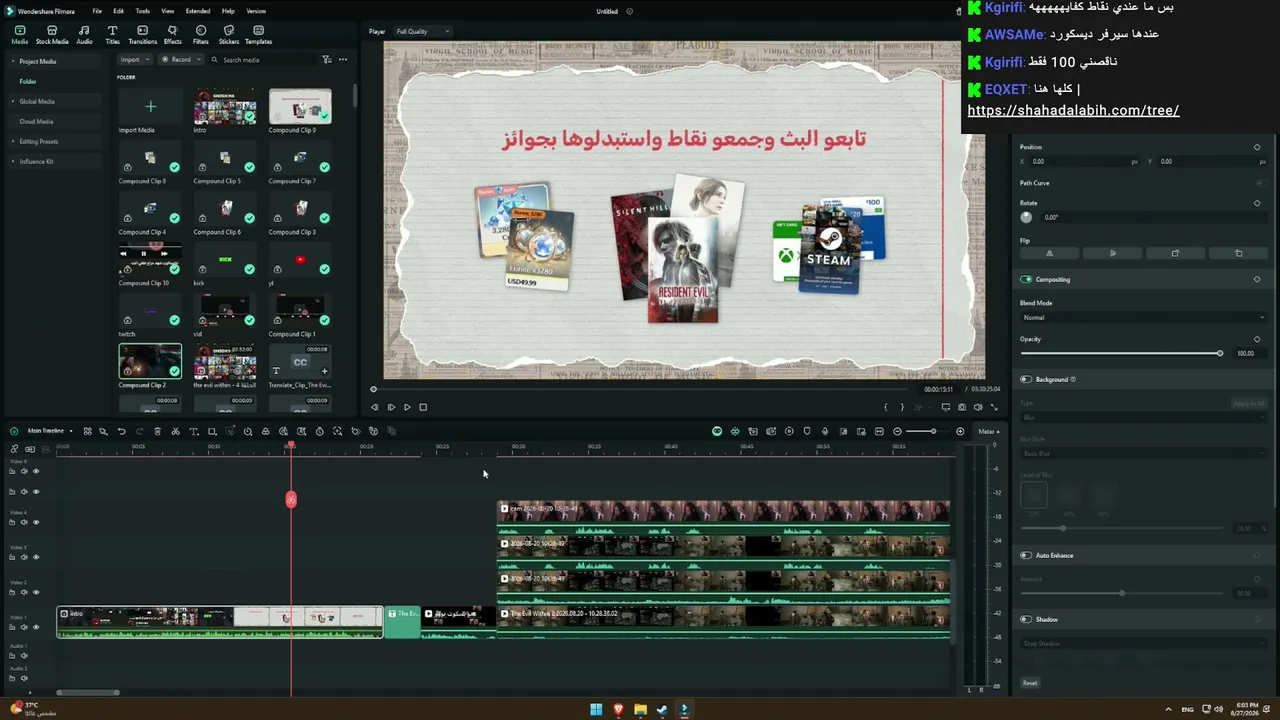This screenshot has width=1280, height=720.
Task: Open the Blend Mode Normal dropdown
Action: (1143, 318)
